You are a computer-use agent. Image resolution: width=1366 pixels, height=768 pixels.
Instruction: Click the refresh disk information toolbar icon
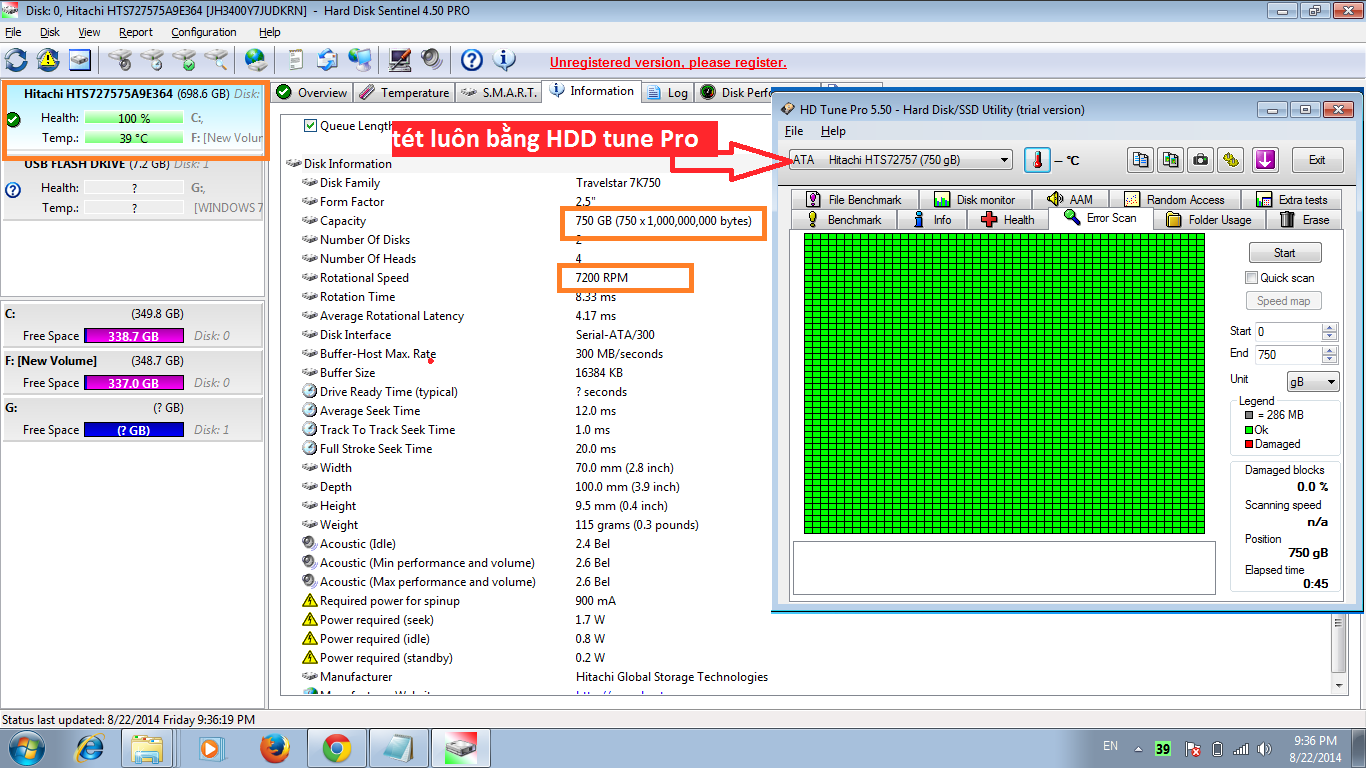pos(17,60)
